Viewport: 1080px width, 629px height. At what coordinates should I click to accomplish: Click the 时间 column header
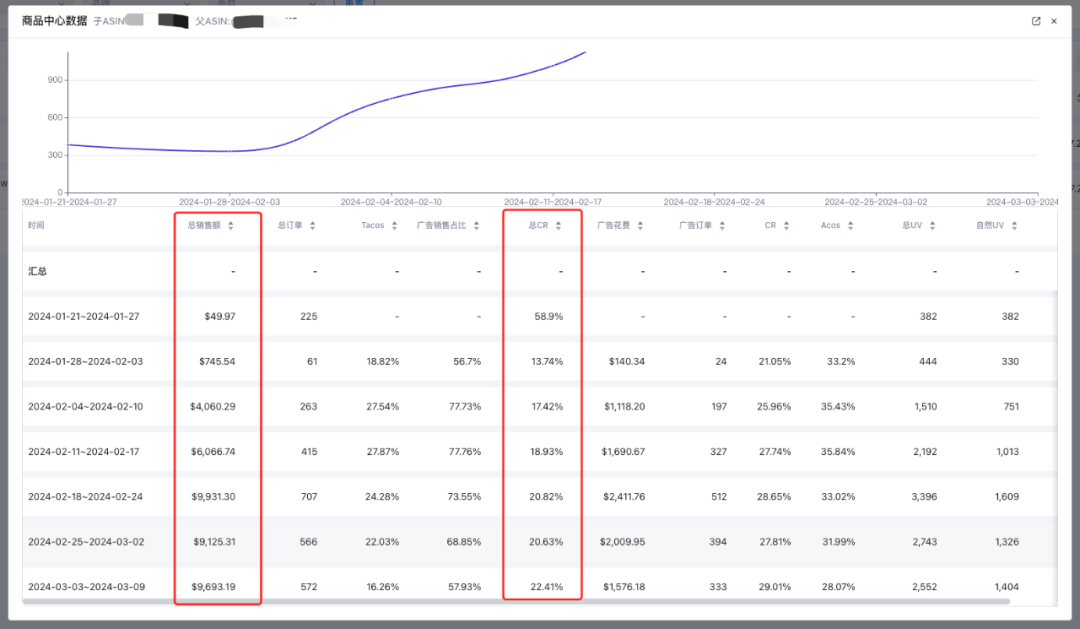point(37,226)
